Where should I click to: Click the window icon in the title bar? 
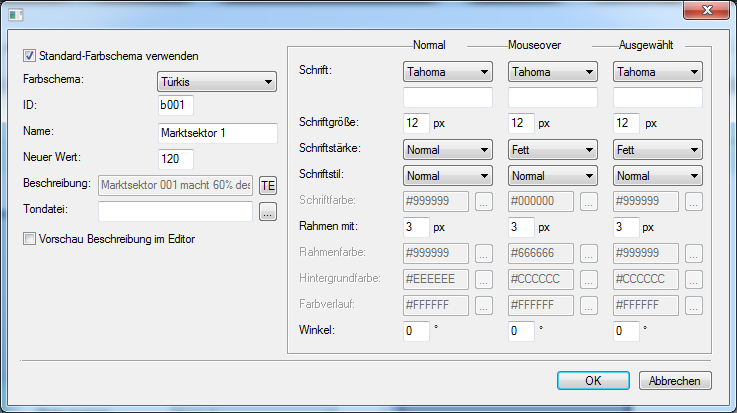coord(16,12)
